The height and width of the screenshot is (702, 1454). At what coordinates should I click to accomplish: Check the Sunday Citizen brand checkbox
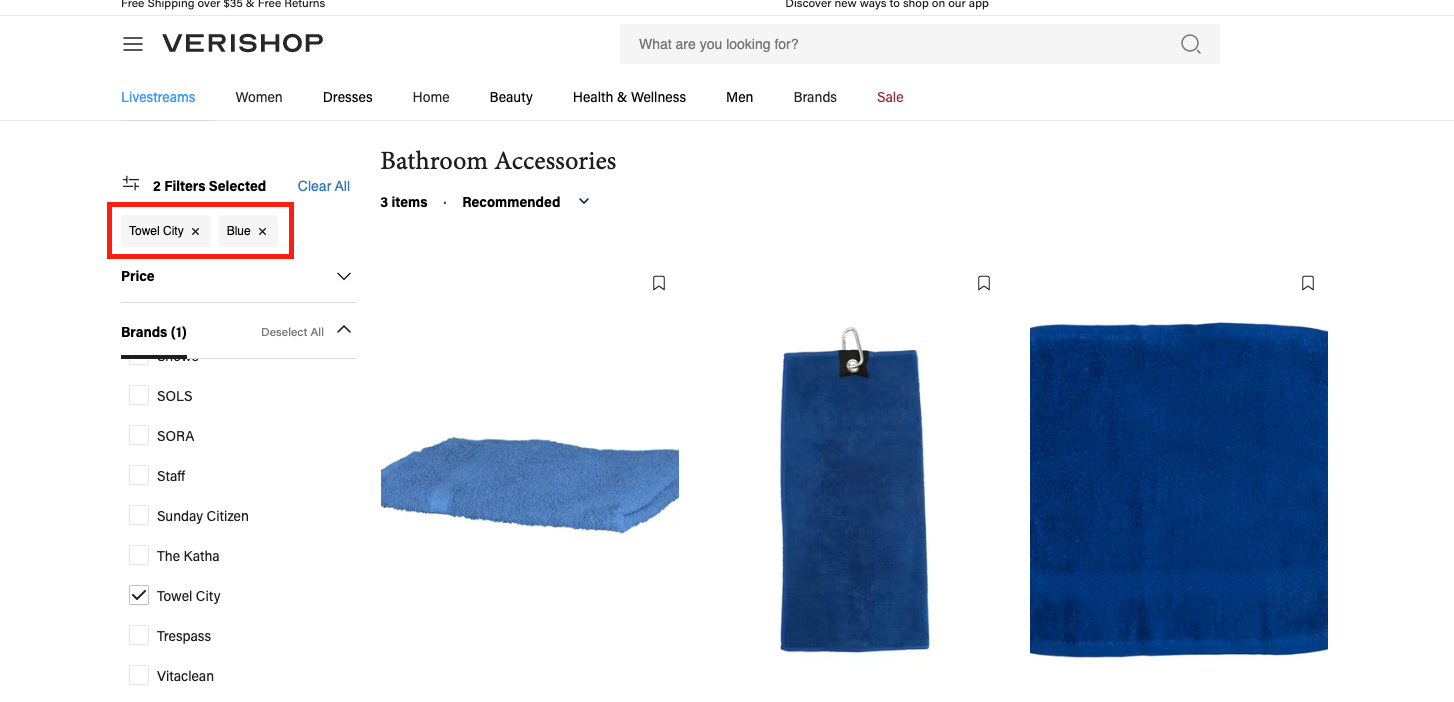tap(139, 515)
